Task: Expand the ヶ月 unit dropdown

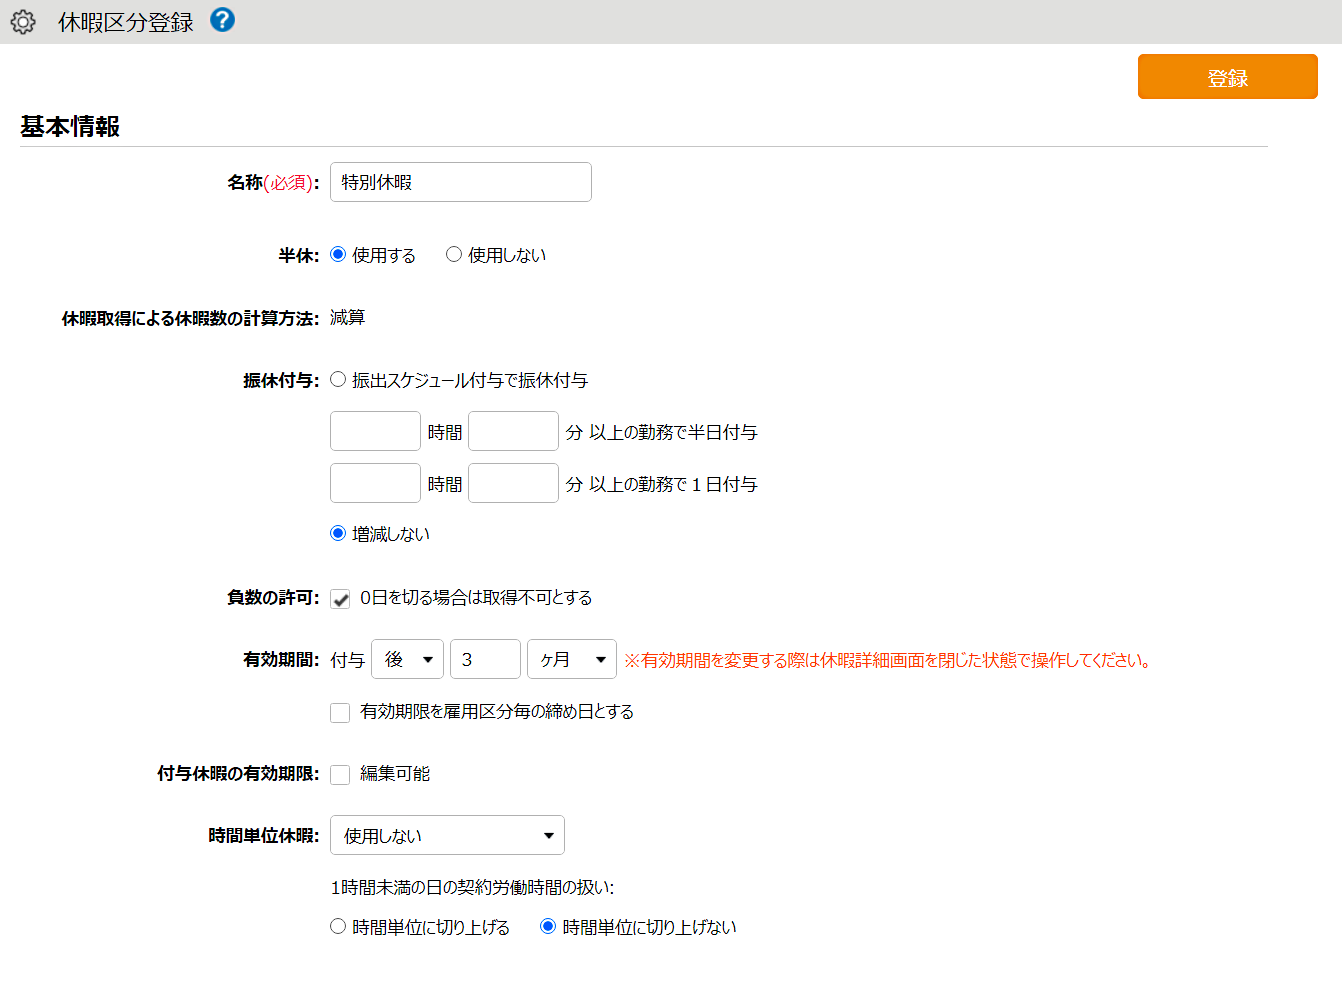Action: pos(572,659)
